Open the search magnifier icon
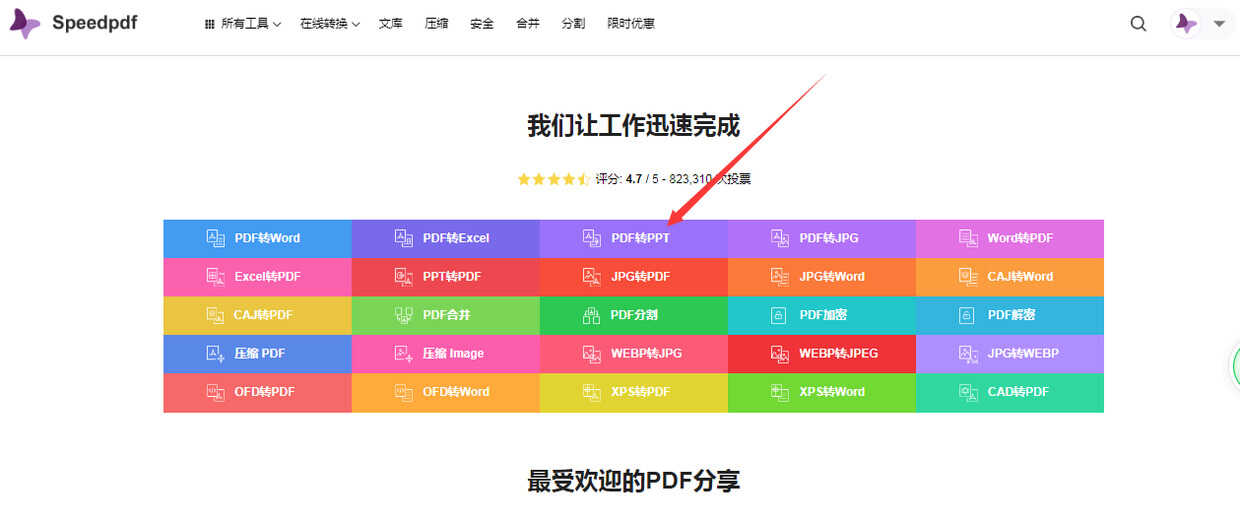Viewport: 1240px width, 523px height. click(1138, 24)
